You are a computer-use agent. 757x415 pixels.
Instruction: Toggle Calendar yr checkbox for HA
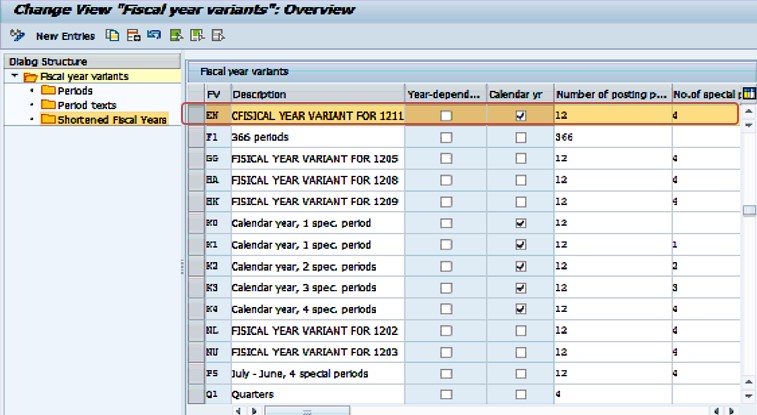(520, 180)
